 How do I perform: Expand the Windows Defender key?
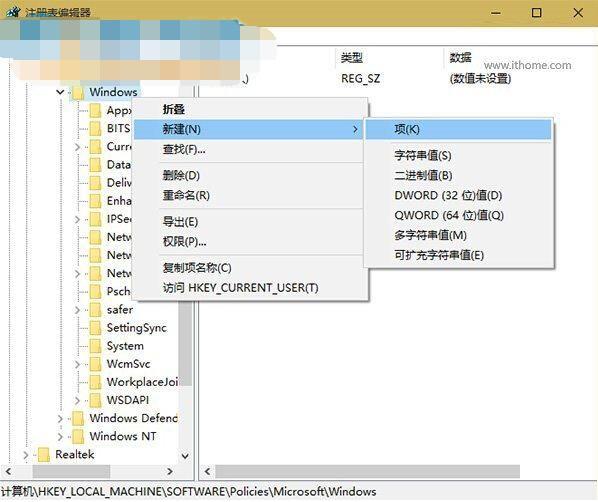coord(60,418)
